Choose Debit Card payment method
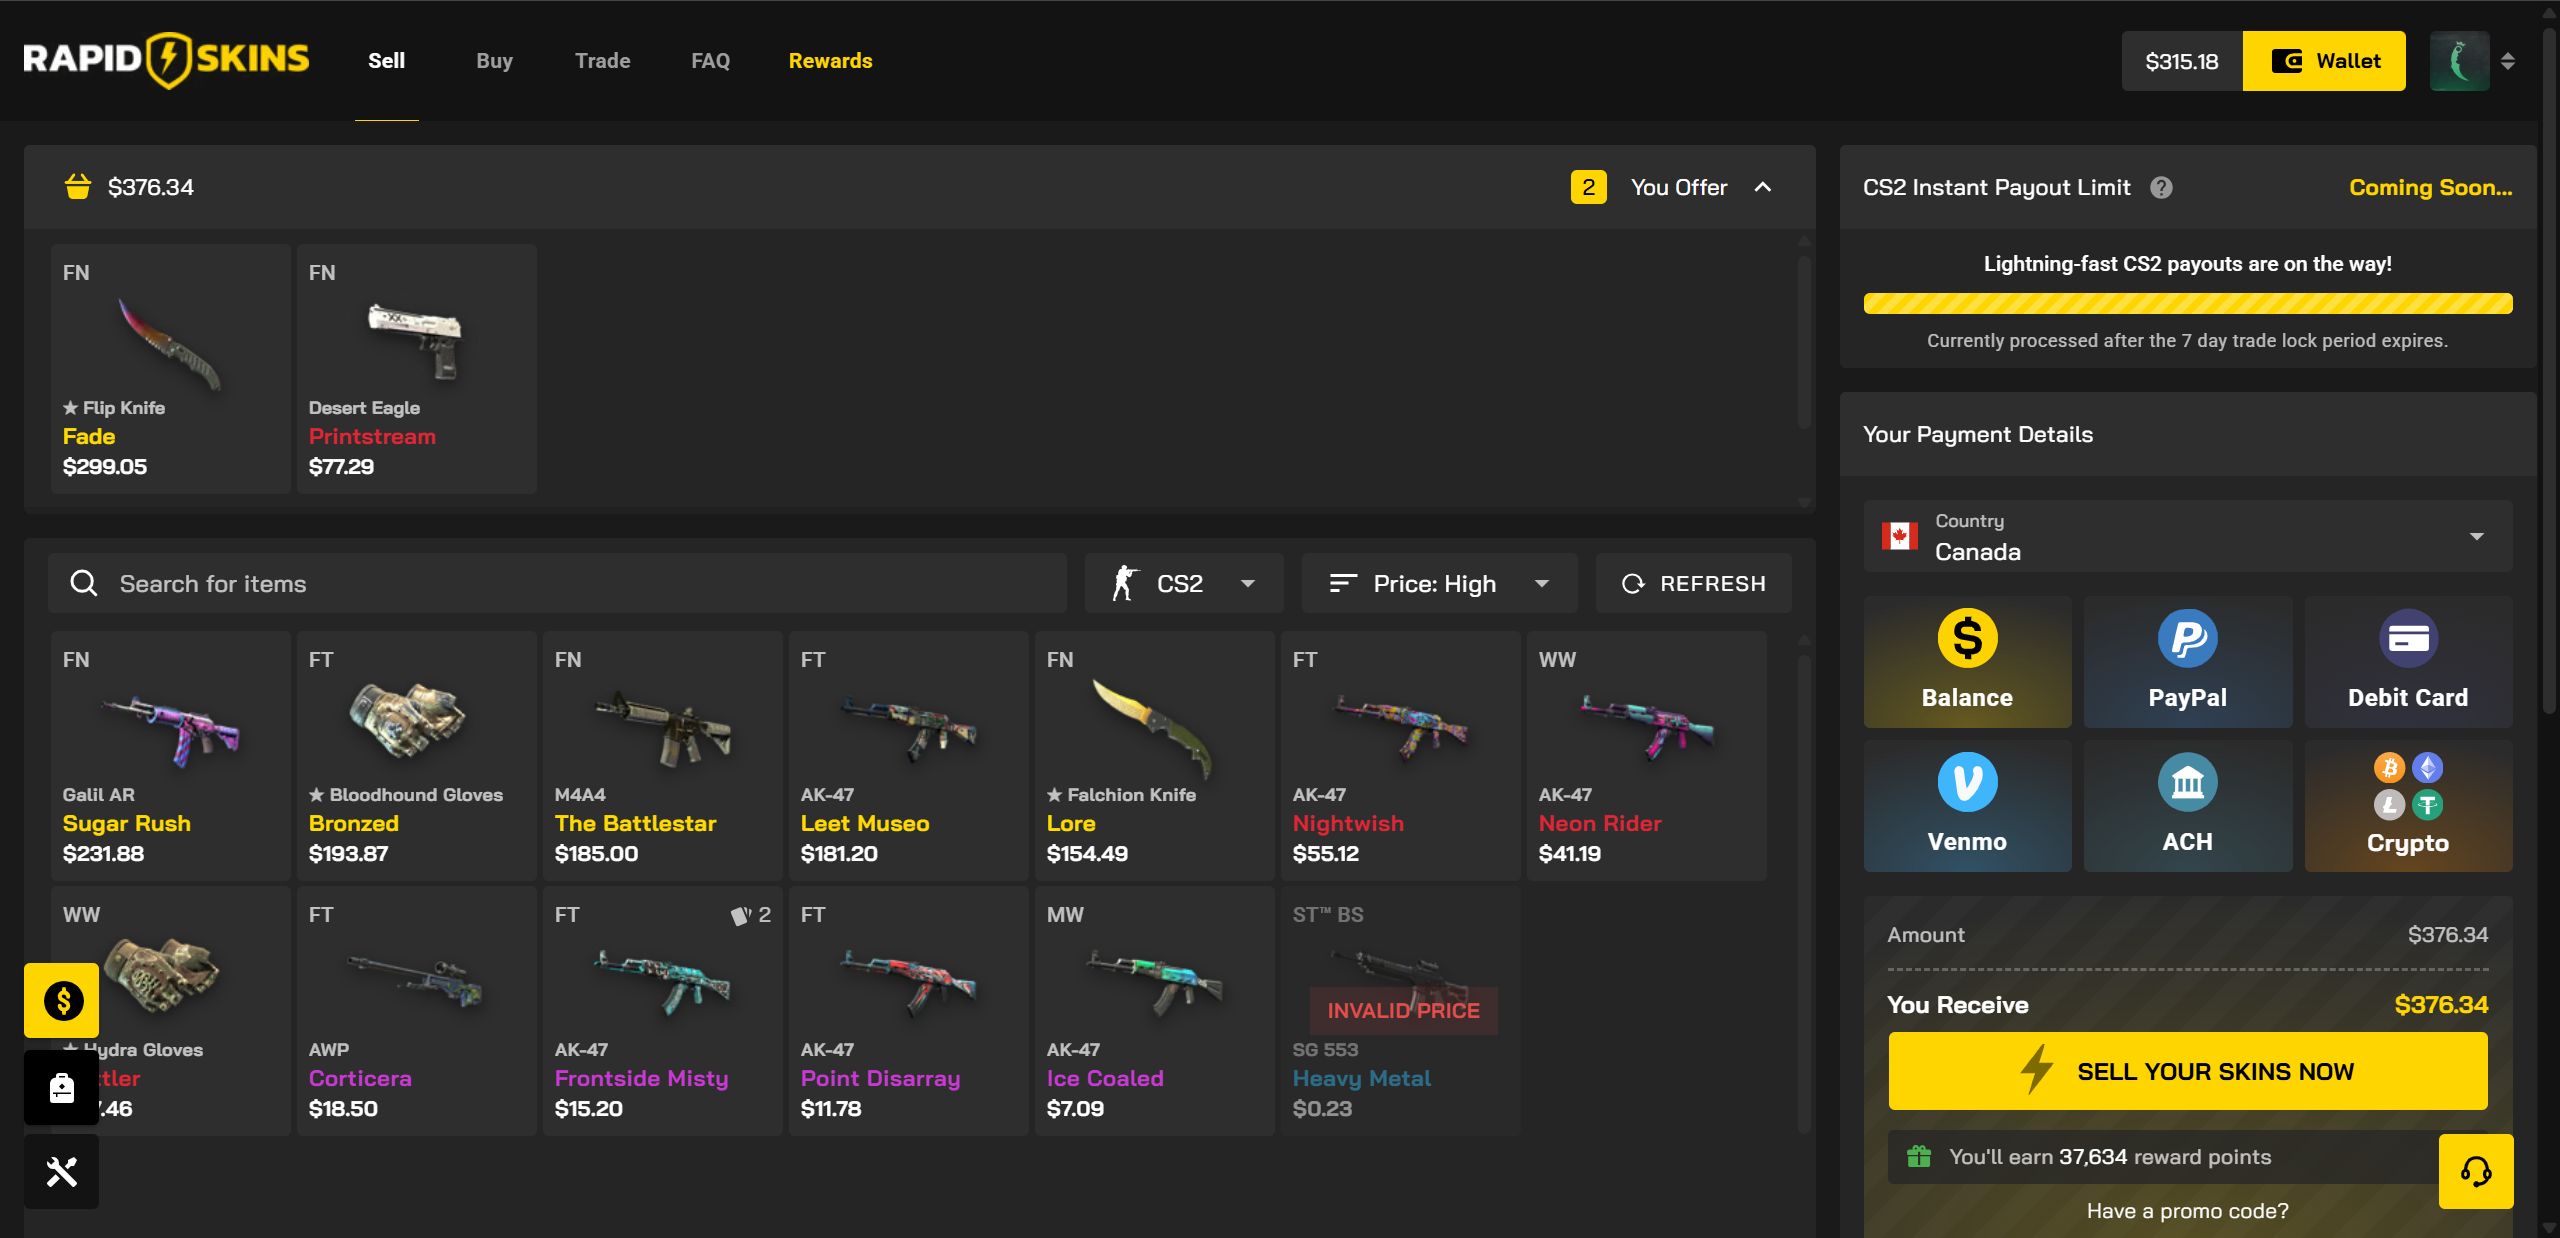 (2408, 662)
